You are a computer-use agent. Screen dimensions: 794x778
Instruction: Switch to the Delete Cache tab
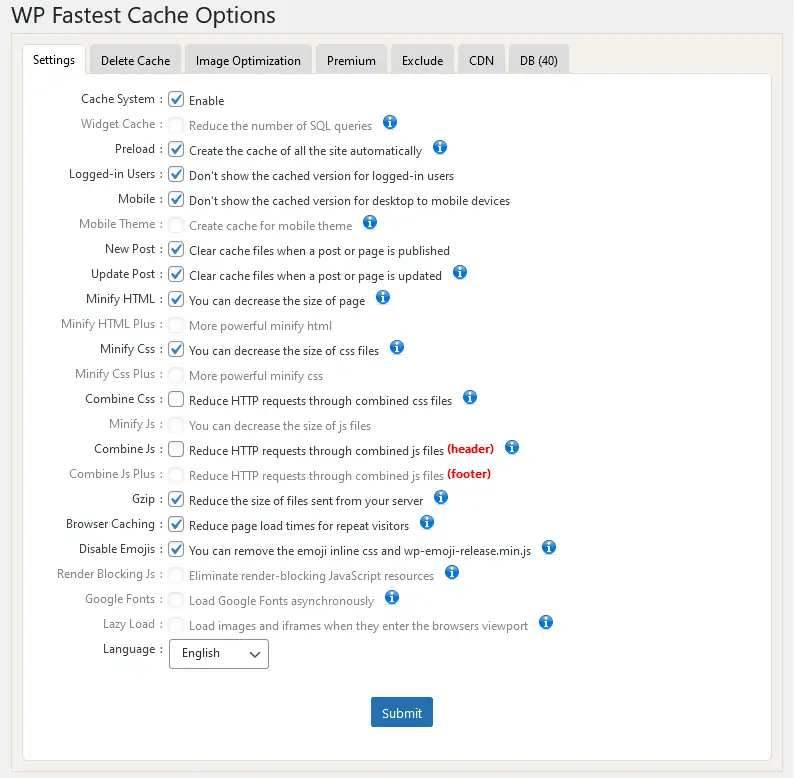136,60
